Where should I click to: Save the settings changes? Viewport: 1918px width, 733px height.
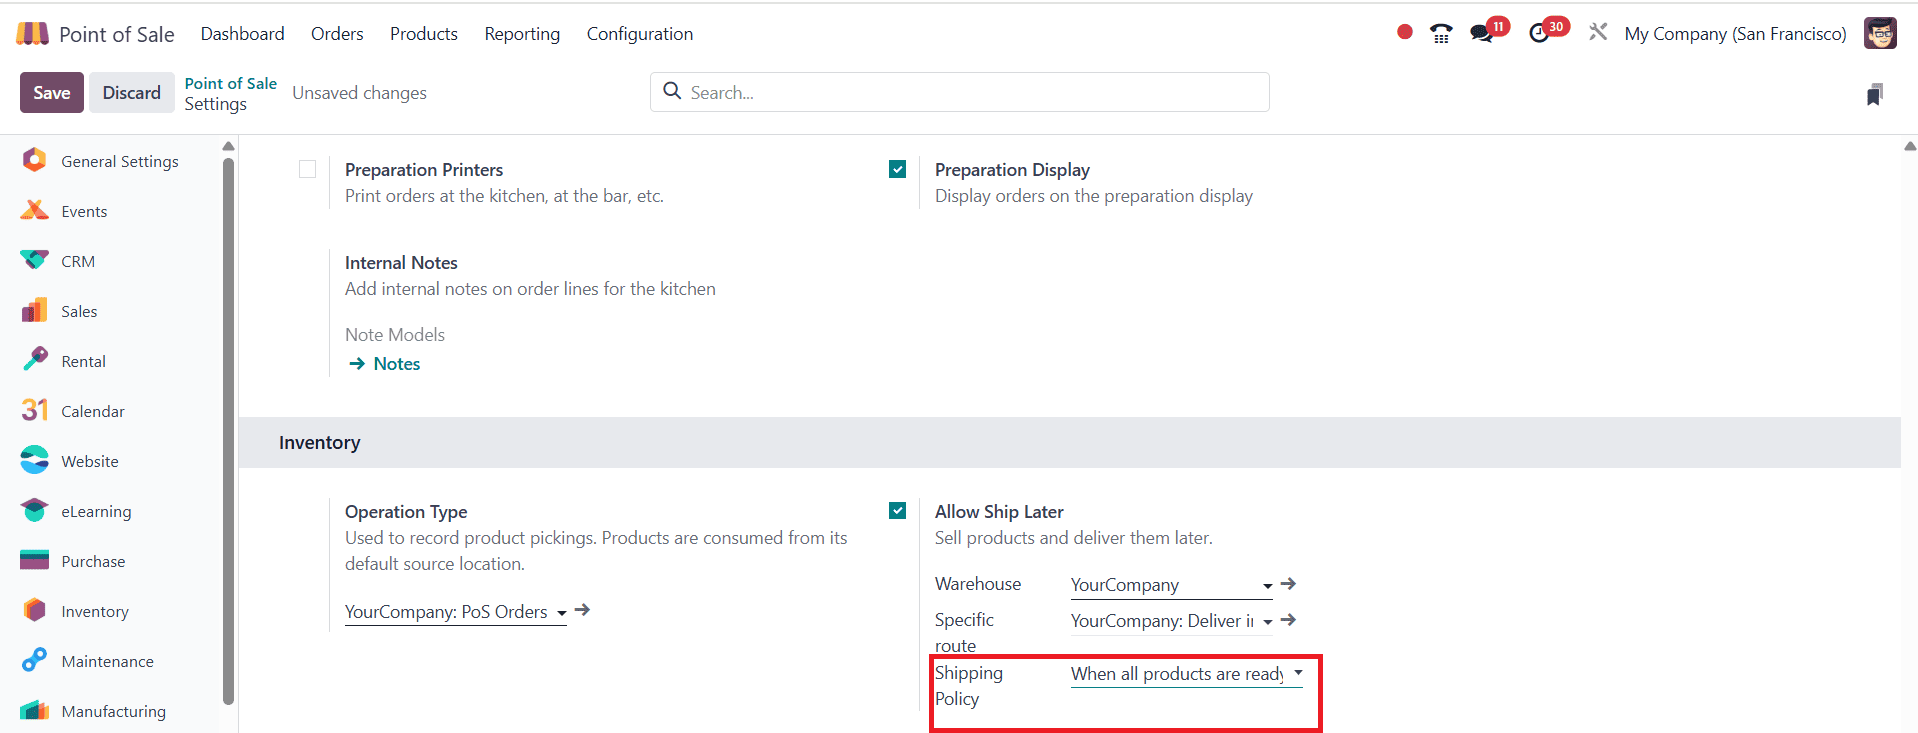tap(52, 93)
